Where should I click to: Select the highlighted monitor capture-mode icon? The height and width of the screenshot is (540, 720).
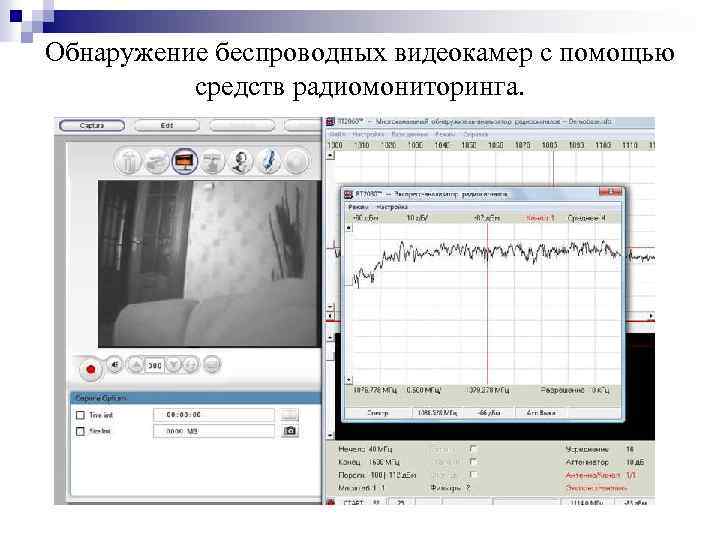(185, 161)
